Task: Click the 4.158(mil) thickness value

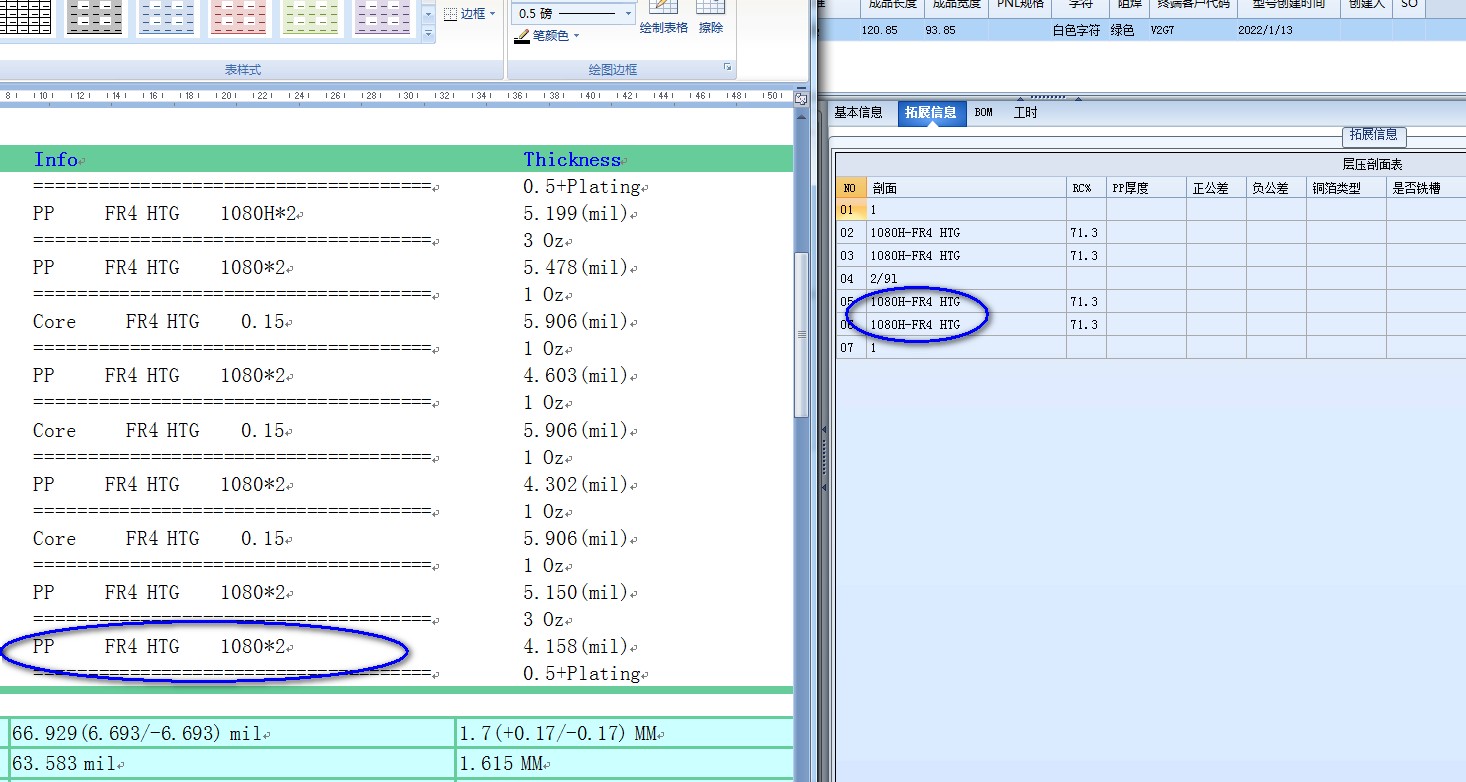Action: (x=575, y=646)
